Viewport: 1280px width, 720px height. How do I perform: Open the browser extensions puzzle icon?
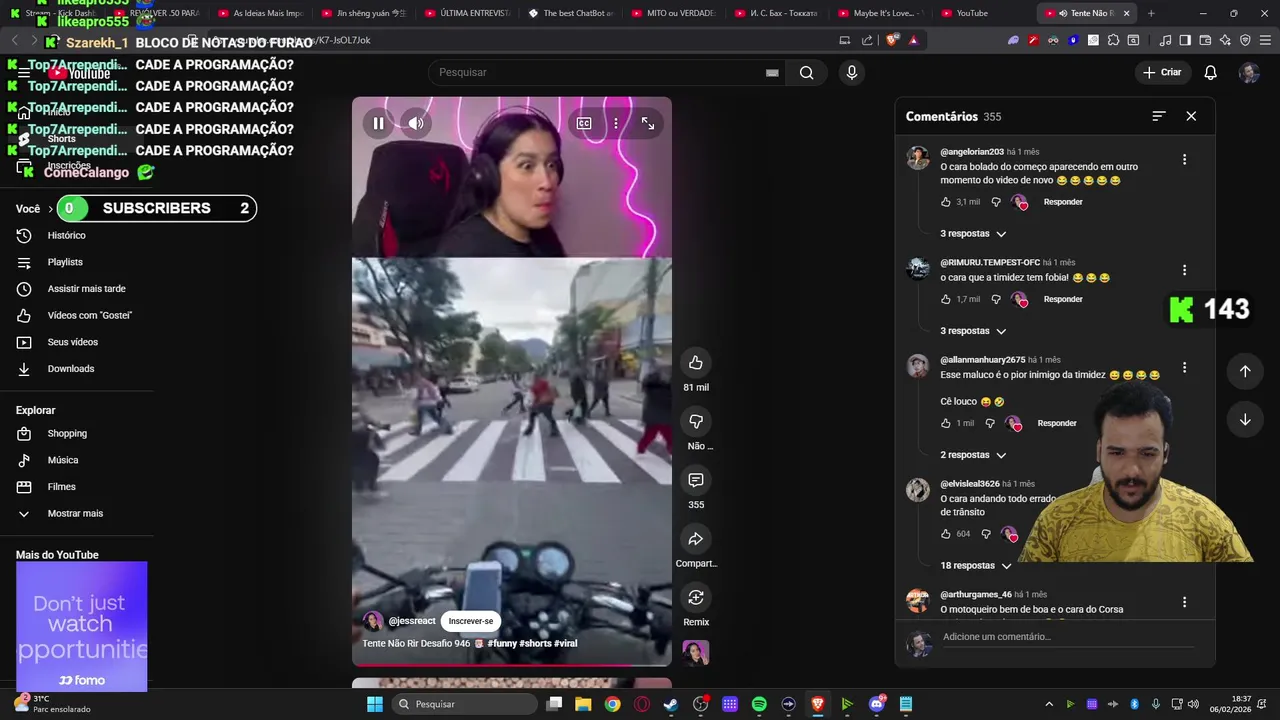[1113, 40]
